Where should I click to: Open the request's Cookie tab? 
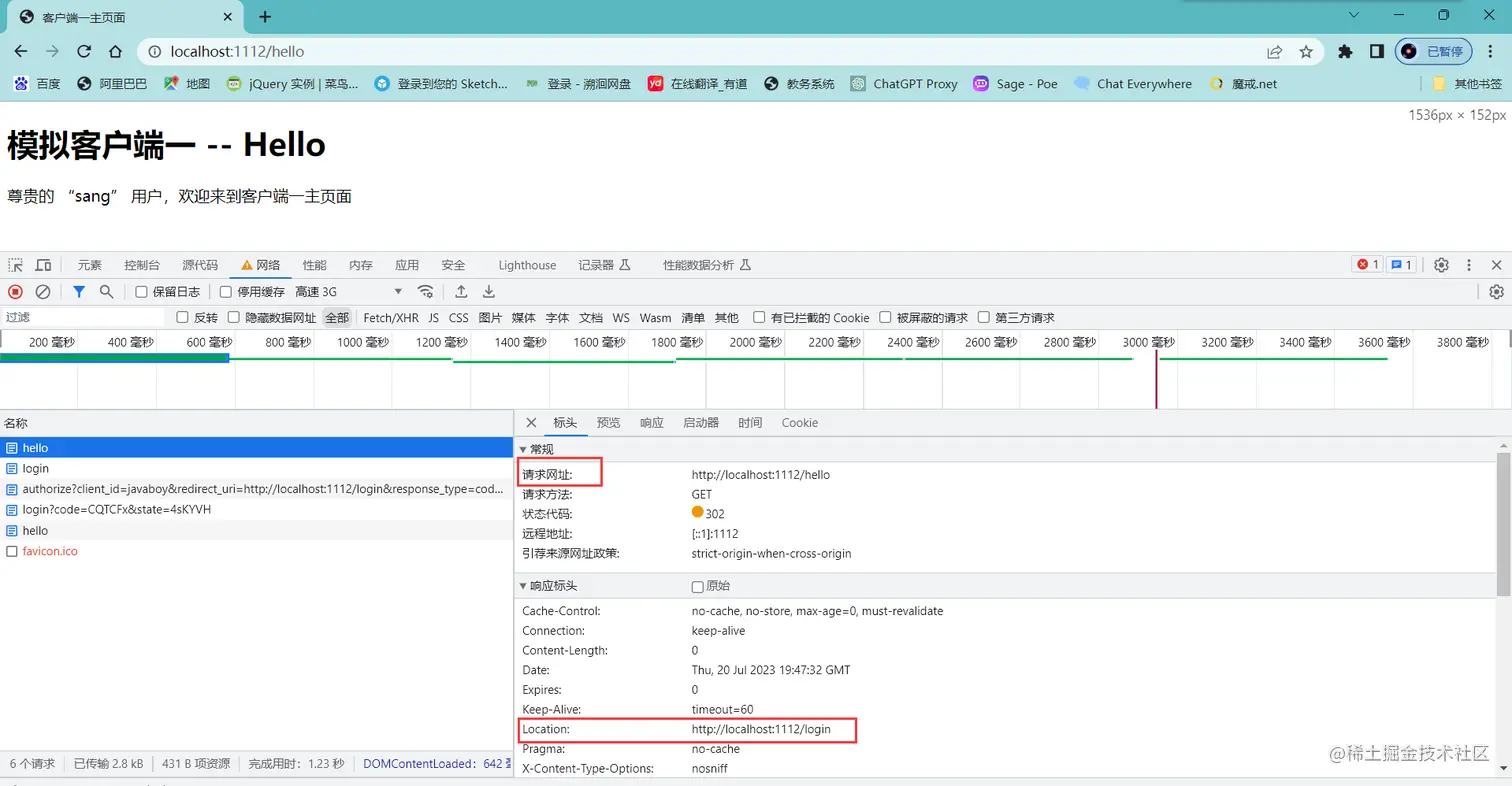800,423
